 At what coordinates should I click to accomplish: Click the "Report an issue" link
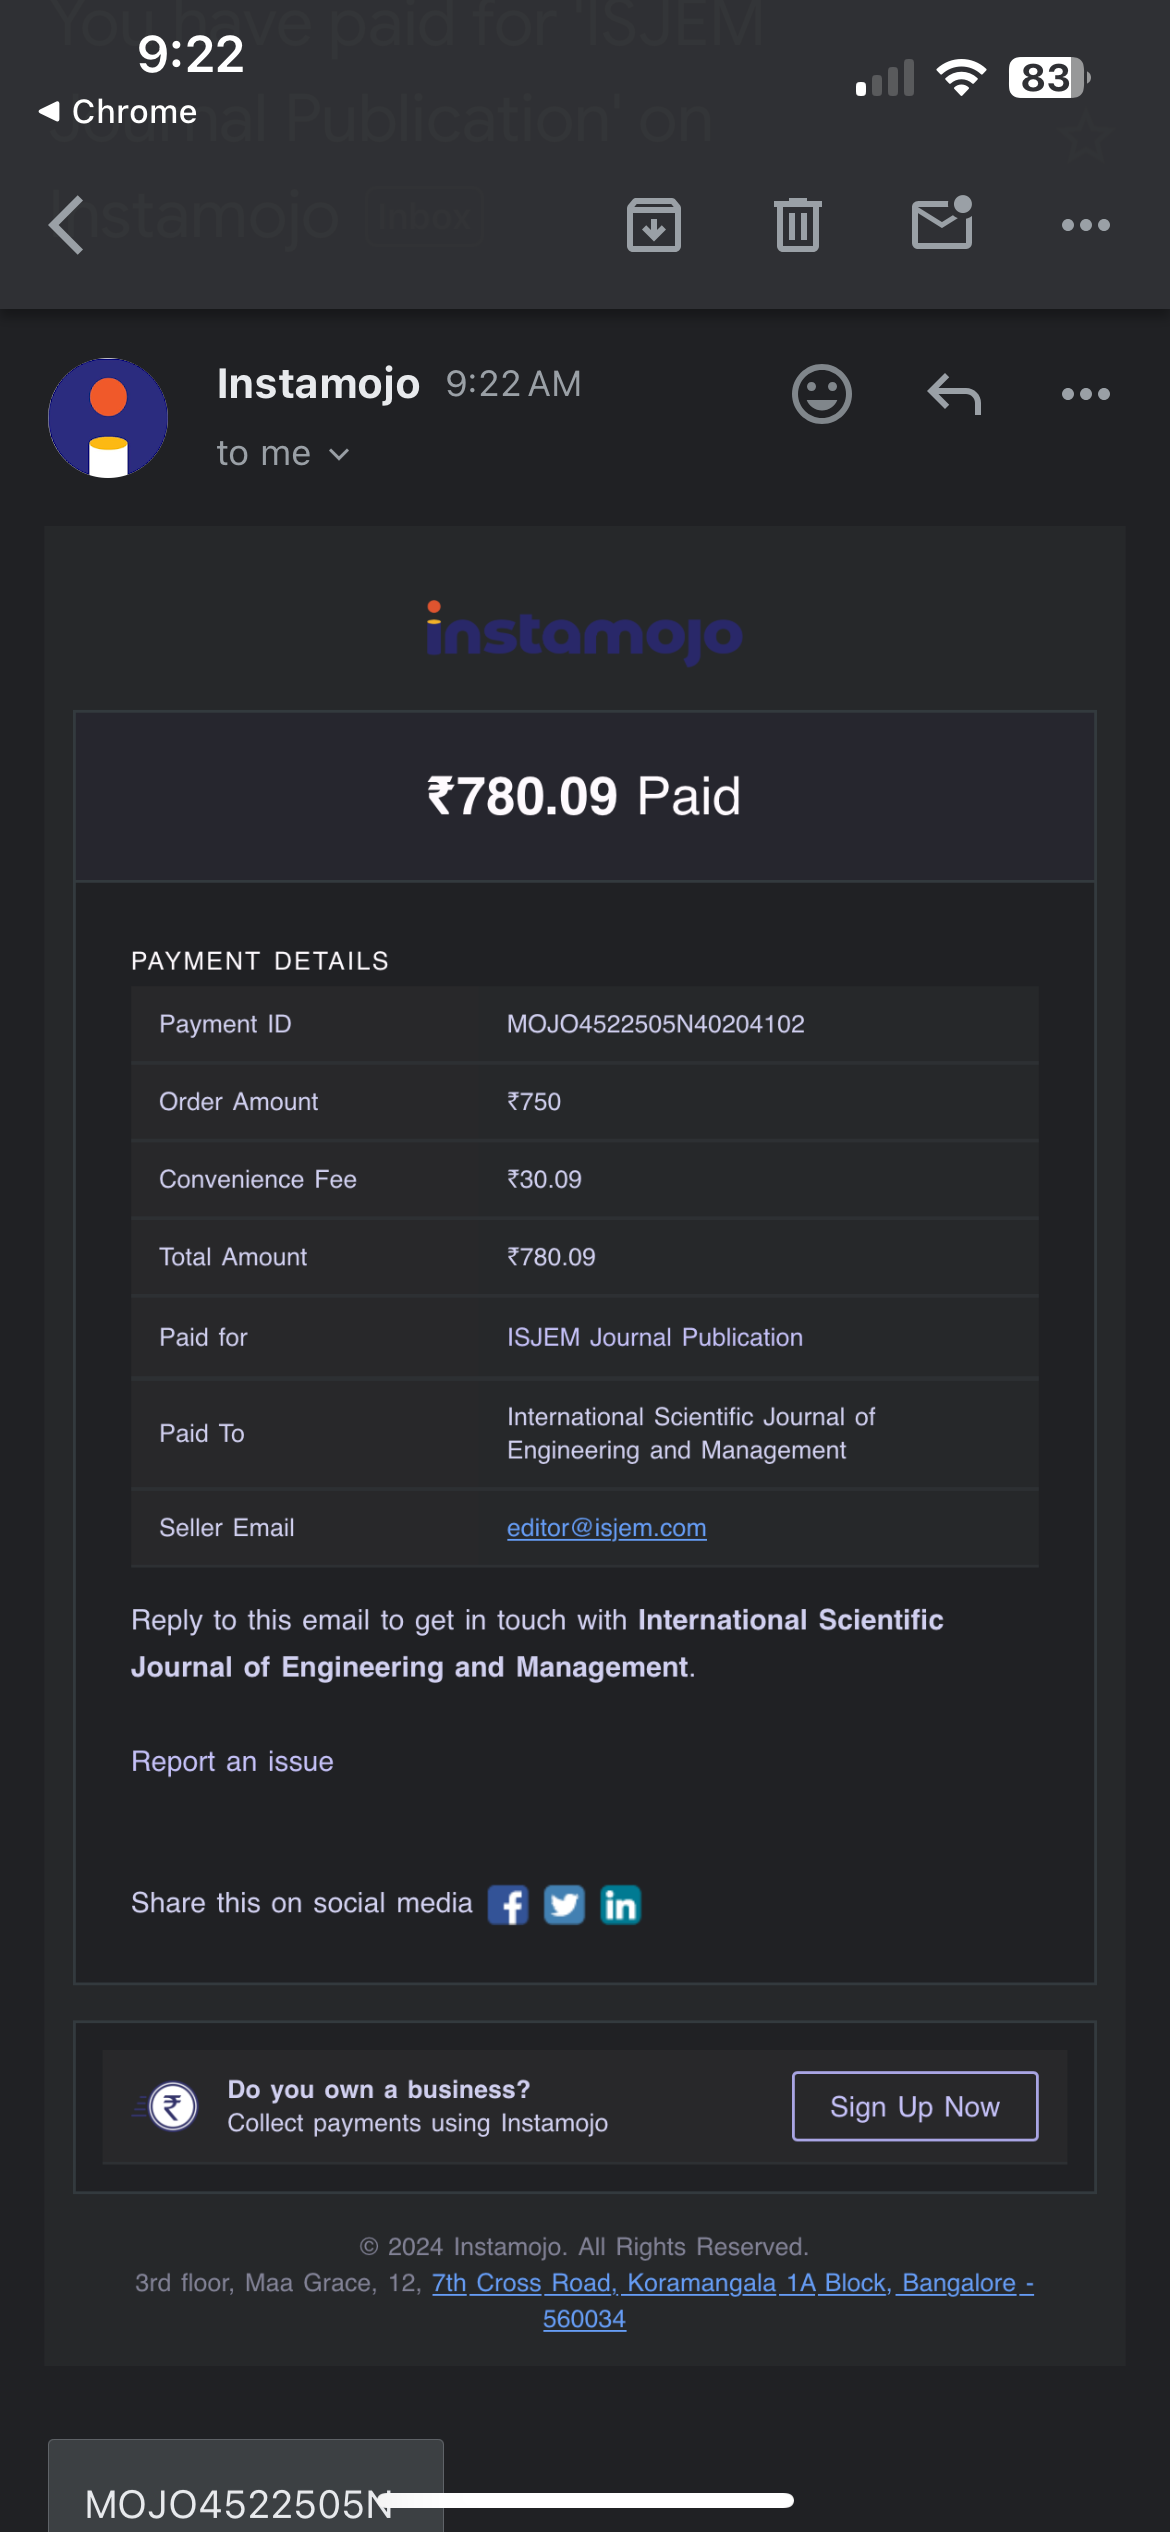click(232, 1761)
